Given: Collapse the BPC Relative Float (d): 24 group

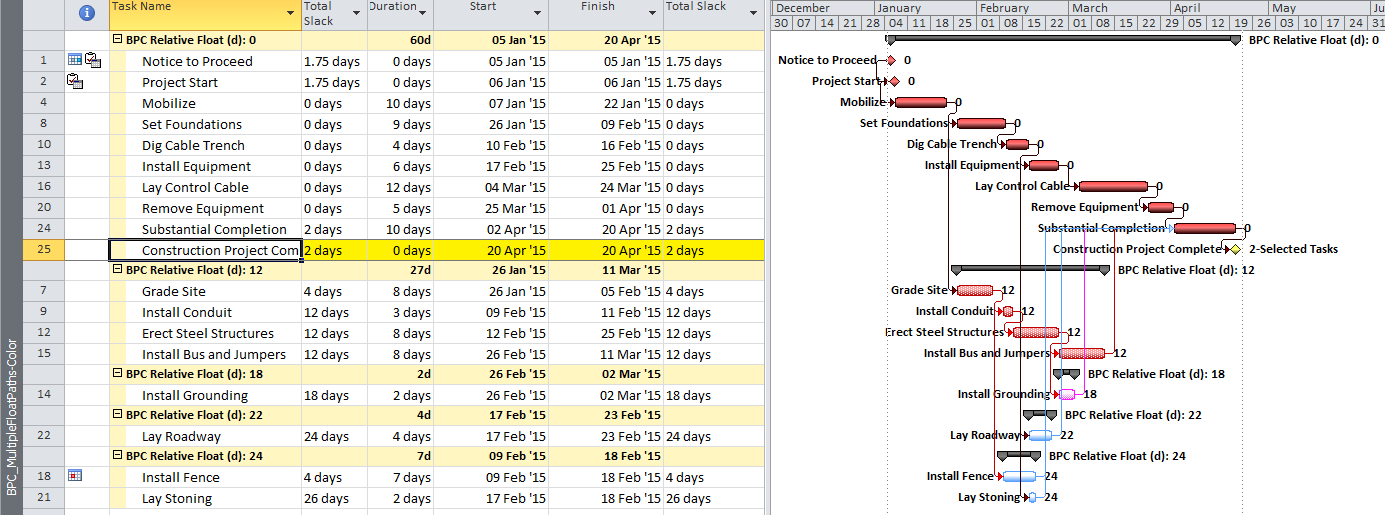Looking at the screenshot, I should coord(118,456).
